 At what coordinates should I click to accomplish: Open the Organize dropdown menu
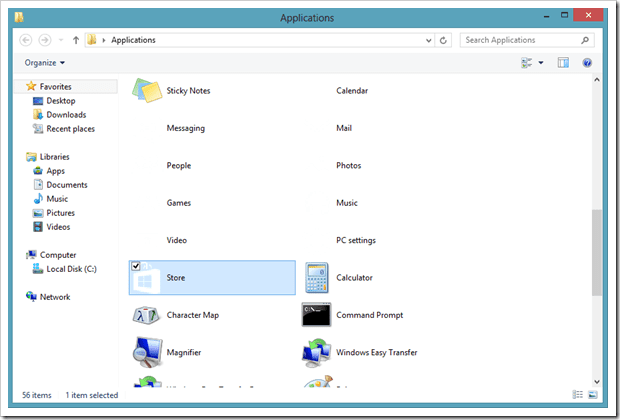click(44, 63)
